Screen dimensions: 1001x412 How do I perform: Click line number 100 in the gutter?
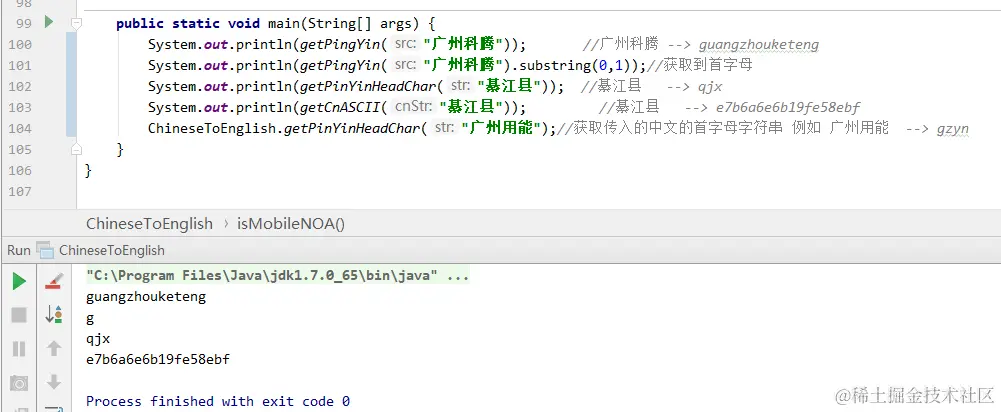click(x=20, y=45)
